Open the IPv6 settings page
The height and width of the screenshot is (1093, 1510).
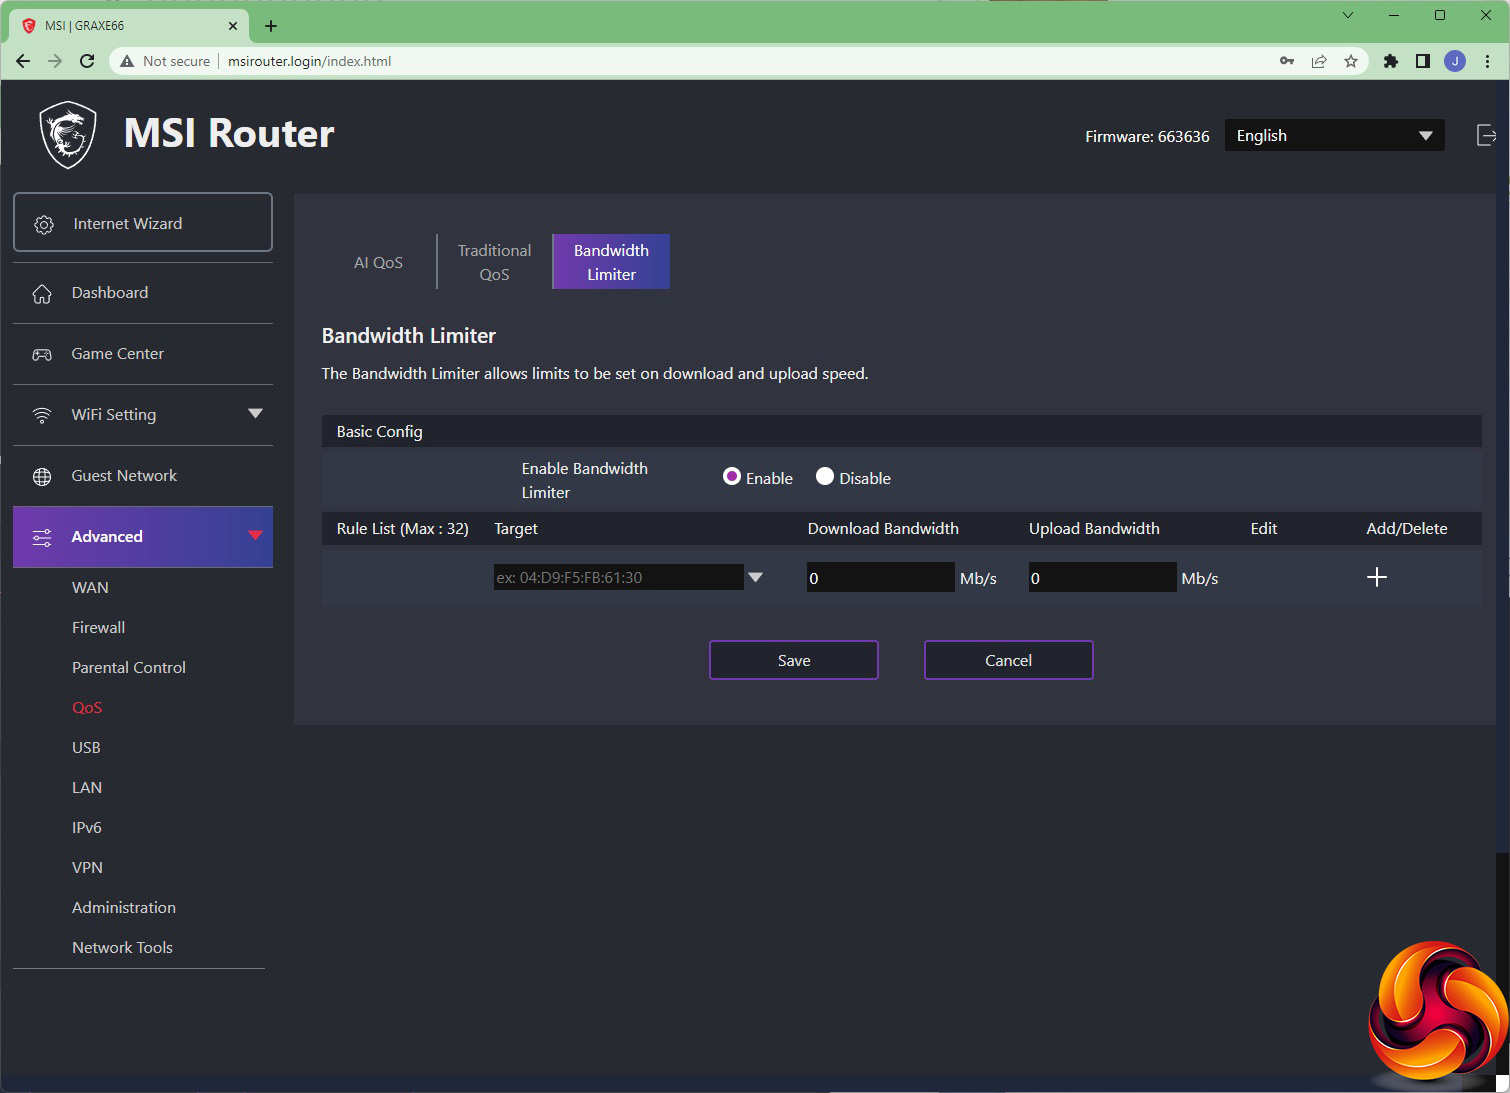(87, 828)
